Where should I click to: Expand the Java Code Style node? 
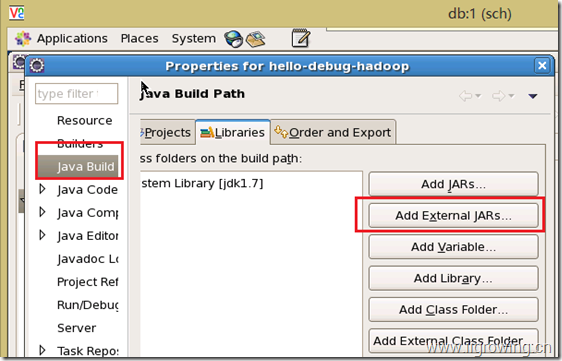(42, 189)
